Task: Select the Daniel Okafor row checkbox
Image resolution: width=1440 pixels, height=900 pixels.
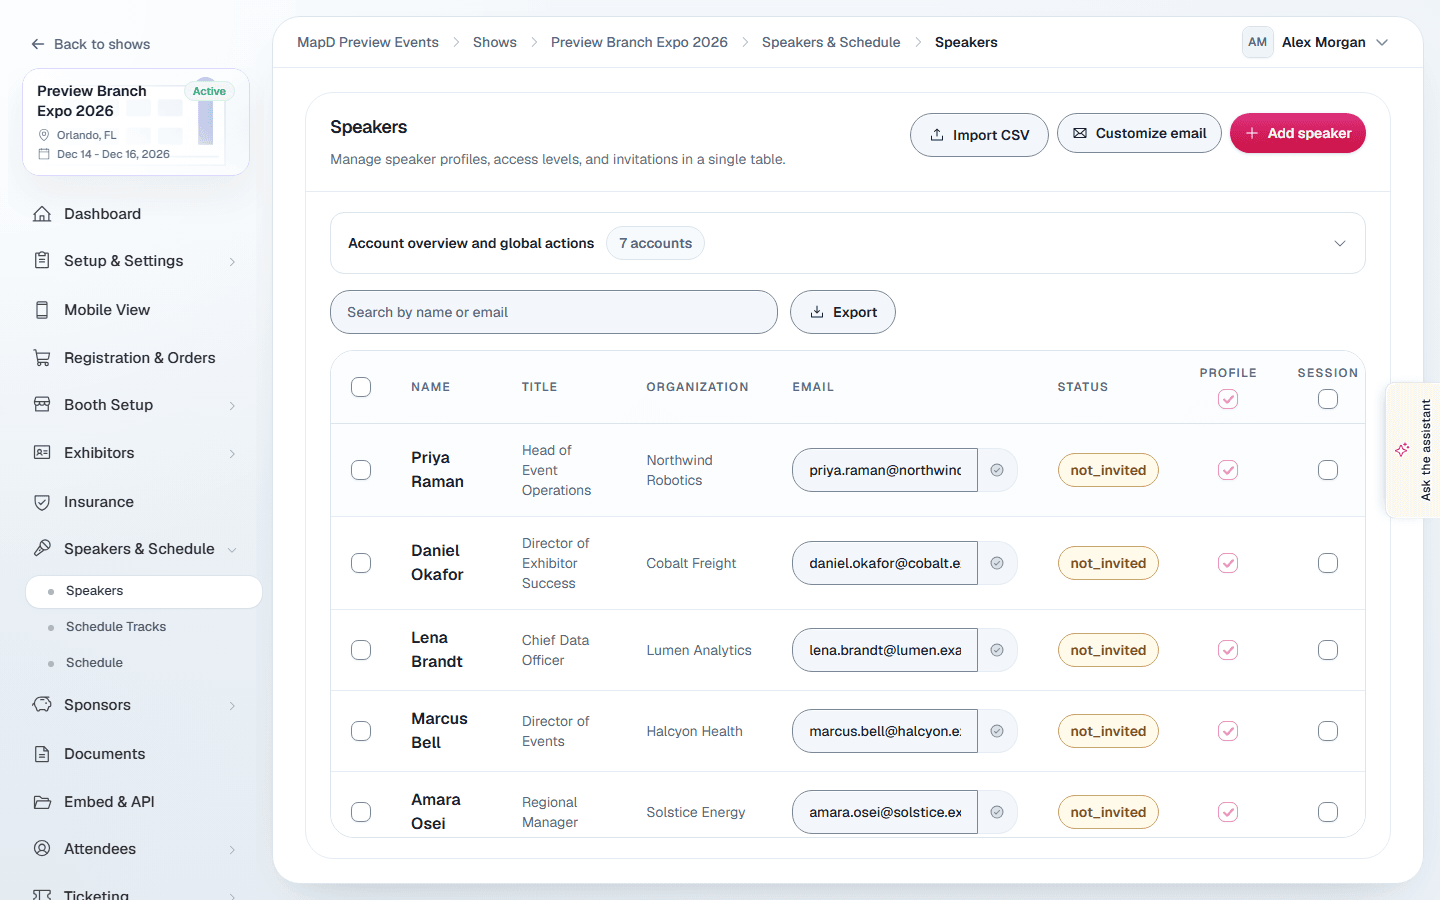Action: click(361, 563)
